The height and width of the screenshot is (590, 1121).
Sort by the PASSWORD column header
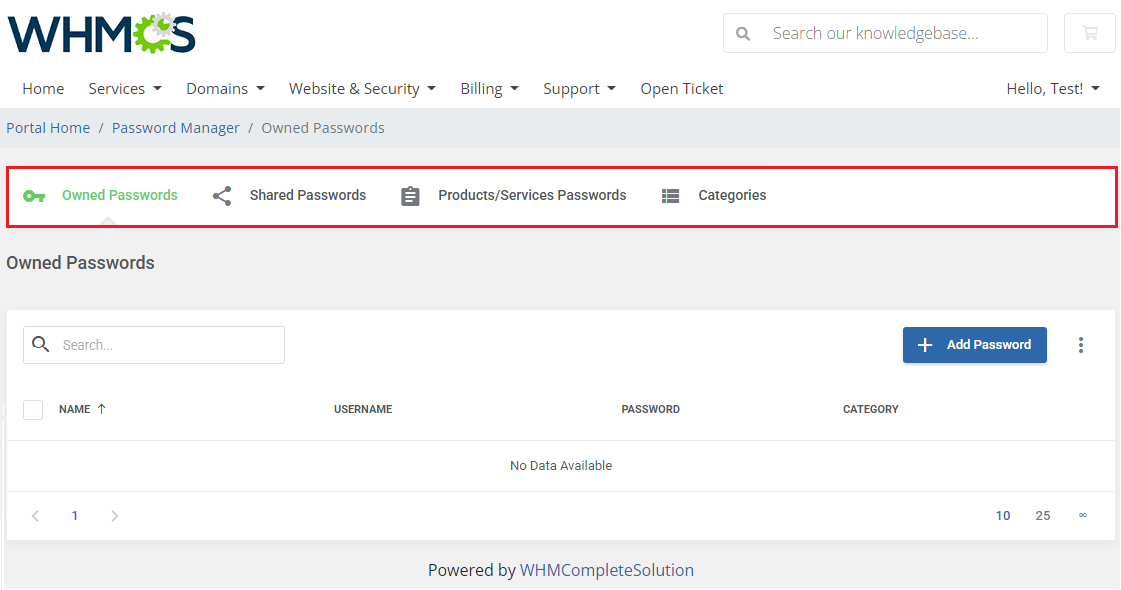(651, 409)
